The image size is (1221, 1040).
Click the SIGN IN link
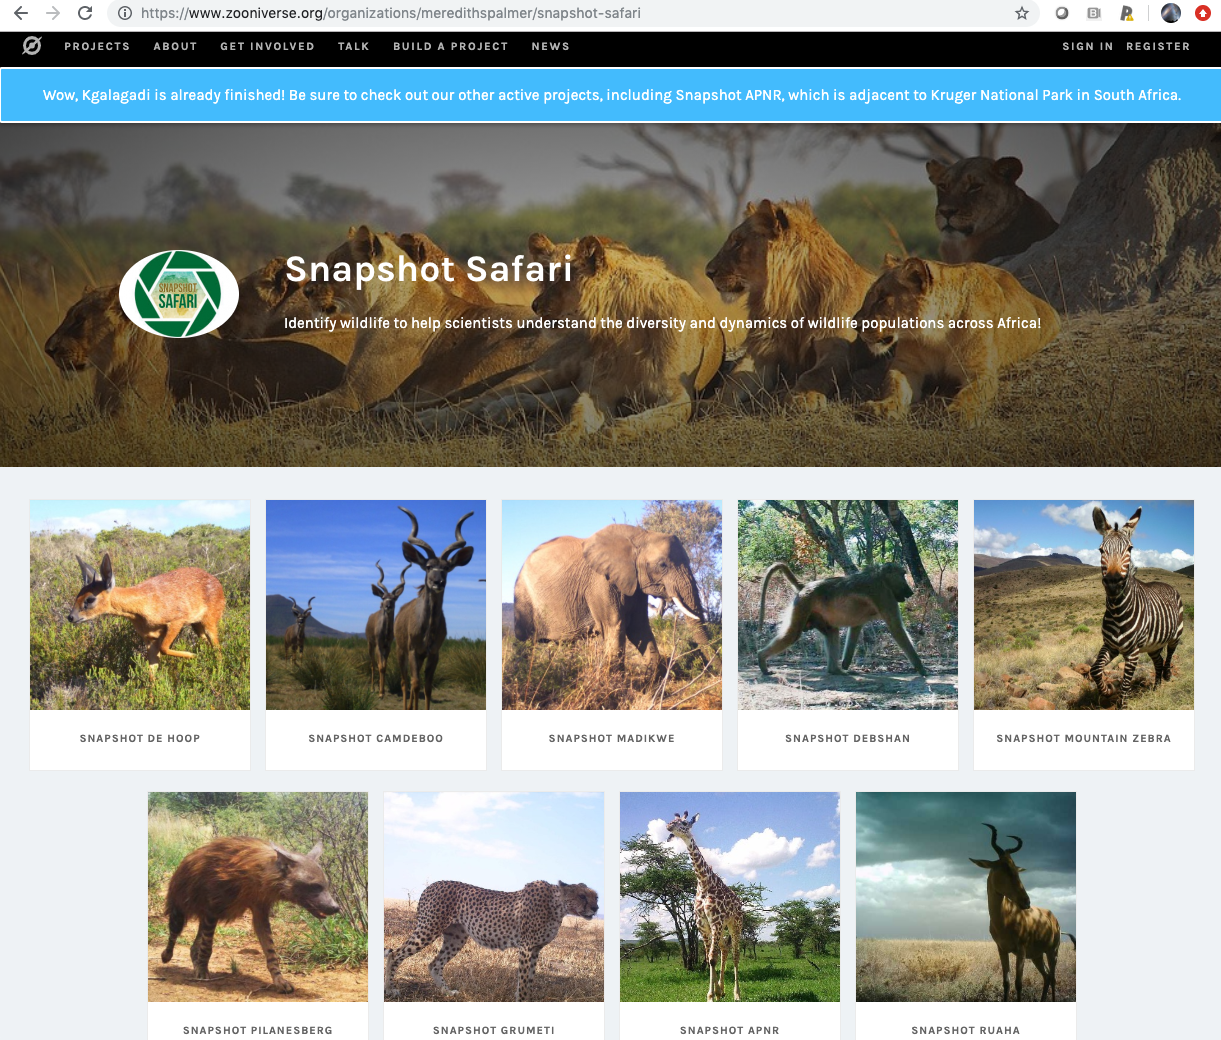click(1087, 46)
